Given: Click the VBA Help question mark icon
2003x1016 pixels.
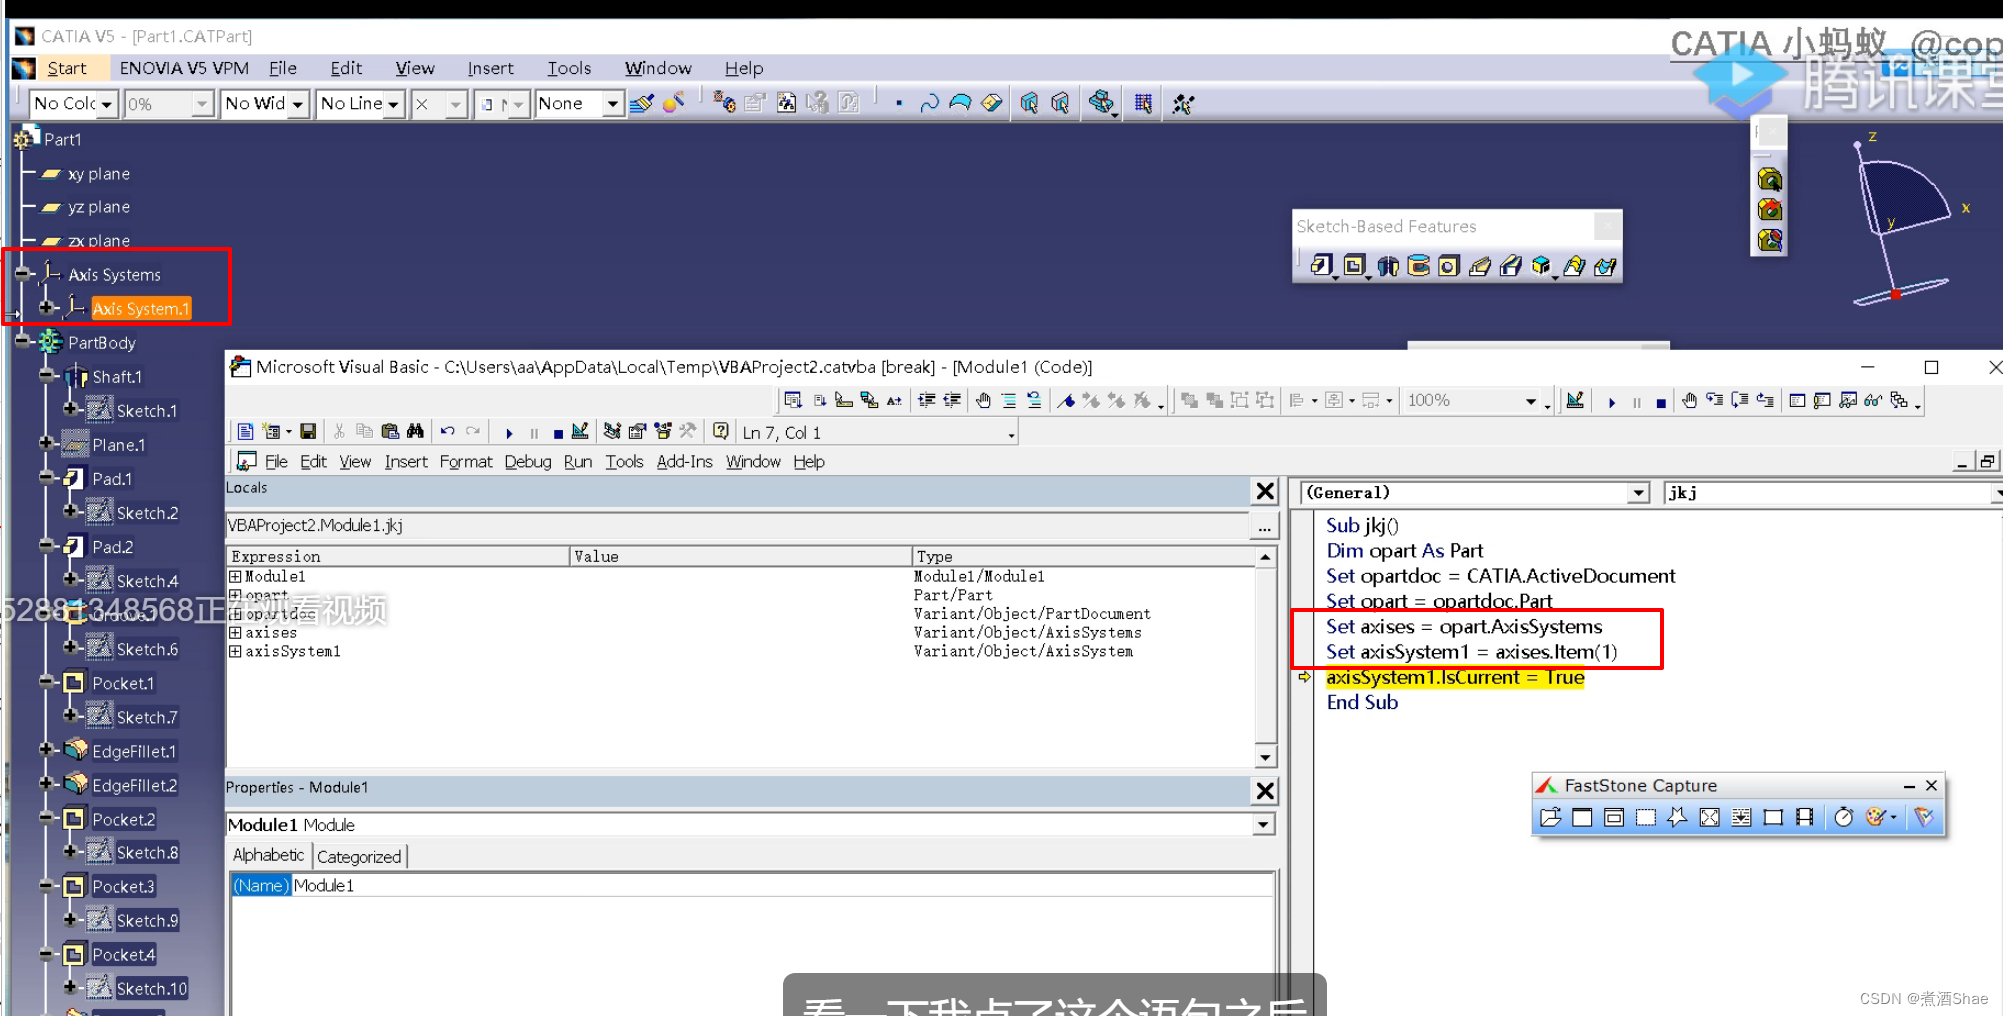Looking at the screenshot, I should (x=720, y=431).
